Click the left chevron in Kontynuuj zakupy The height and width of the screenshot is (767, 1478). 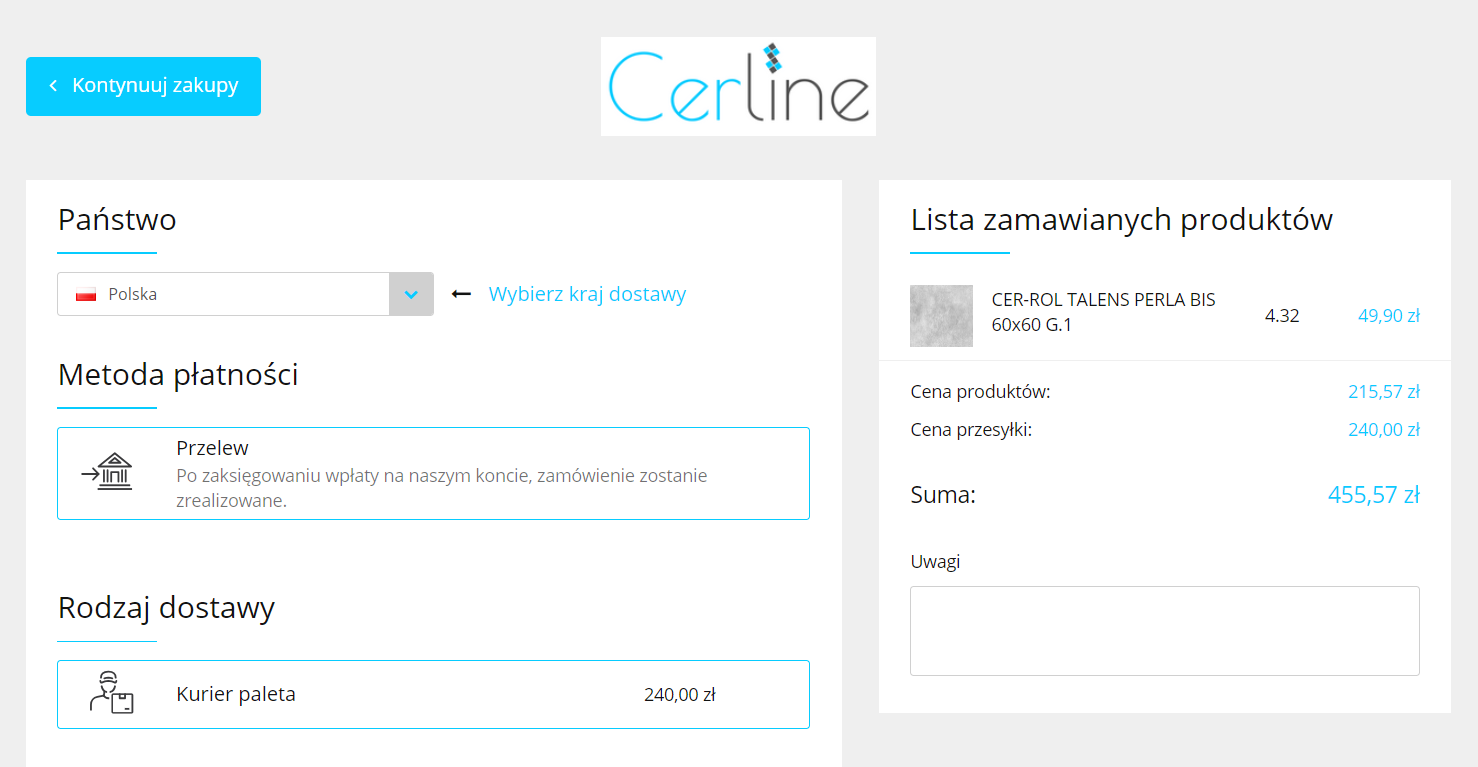tap(53, 86)
